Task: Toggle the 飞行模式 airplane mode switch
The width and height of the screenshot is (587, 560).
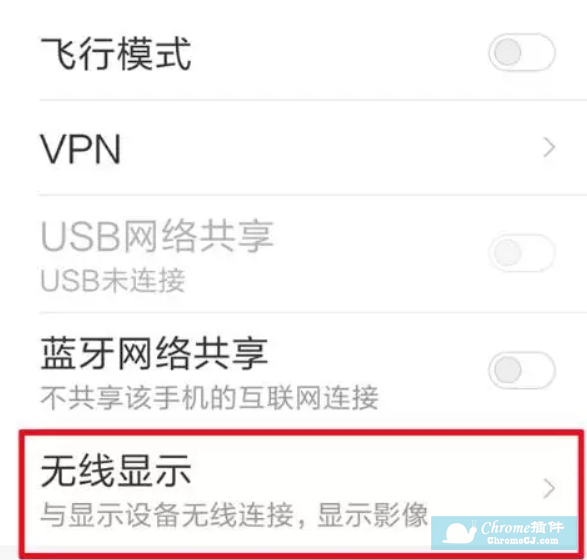Action: point(521,52)
